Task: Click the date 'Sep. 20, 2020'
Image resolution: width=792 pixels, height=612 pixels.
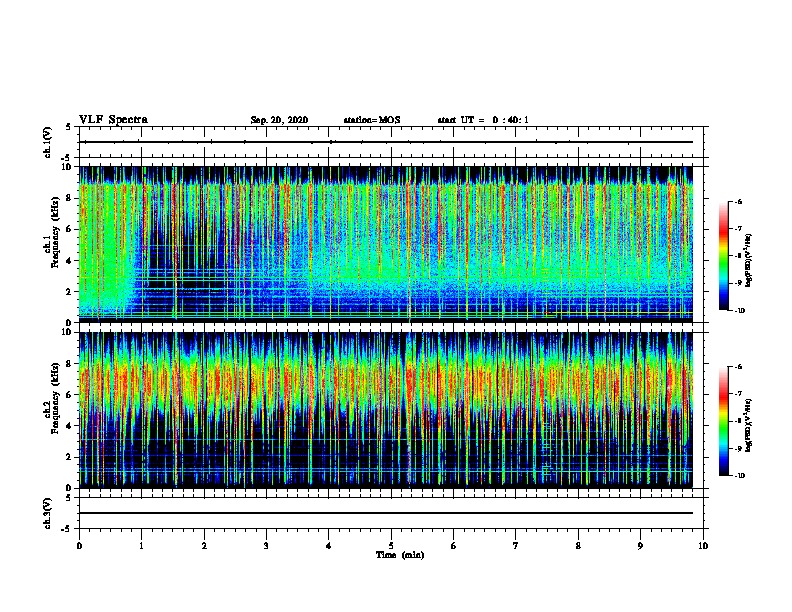Action: point(279,120)
